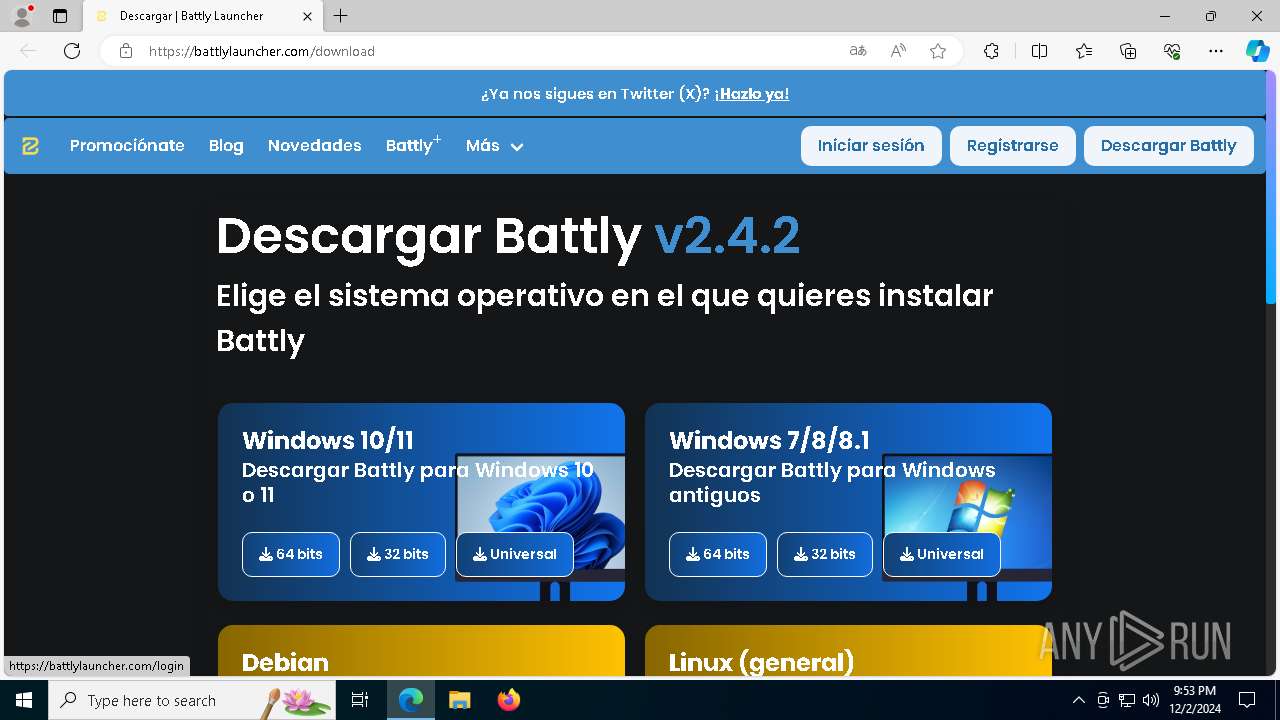Open Battly+ in navbar

(413, 146)
